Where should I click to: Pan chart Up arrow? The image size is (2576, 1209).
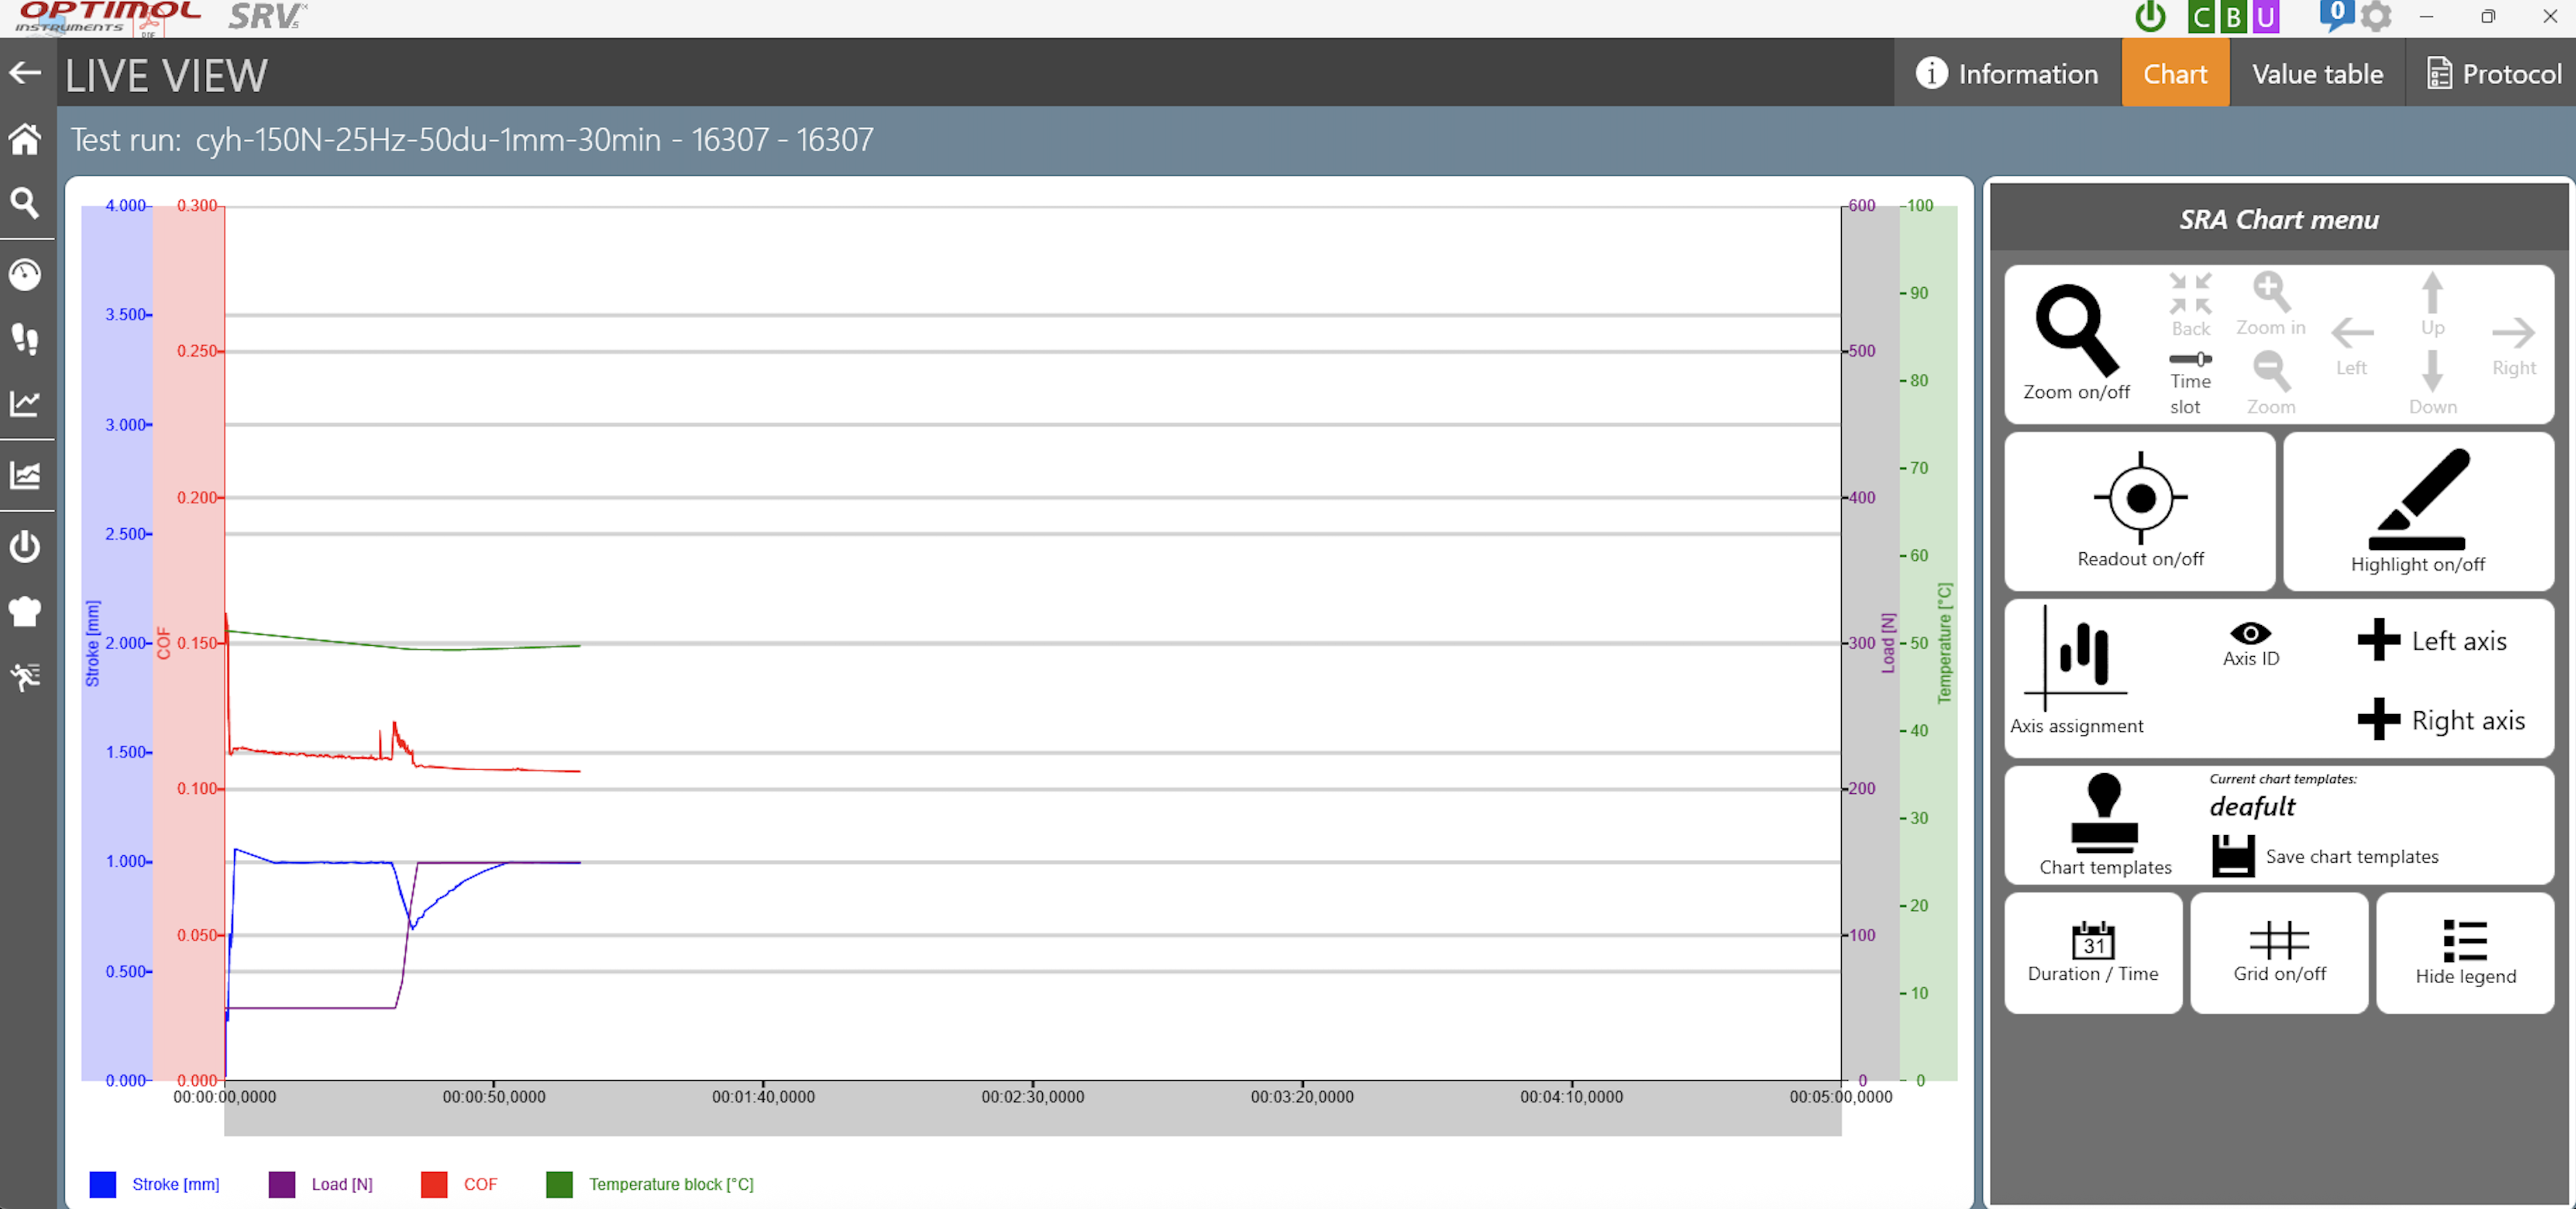coord(2432,304)
